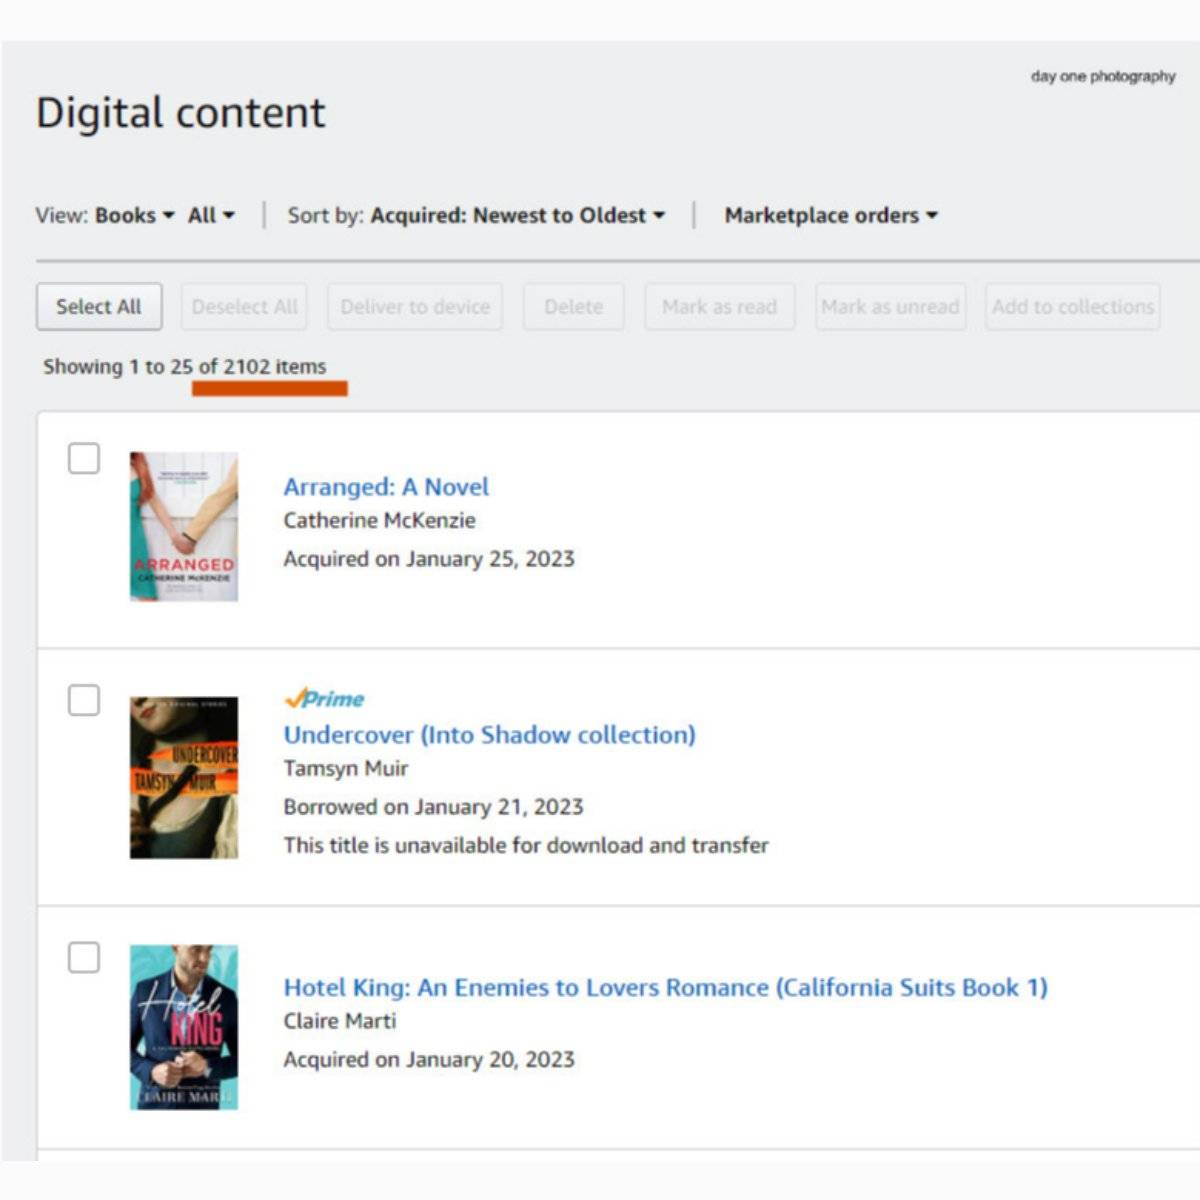Image resolution: width=1200 pixels, height=1200 pixels.
Task: Open the Marketplace orders dropdown
Action: [831, 215]
